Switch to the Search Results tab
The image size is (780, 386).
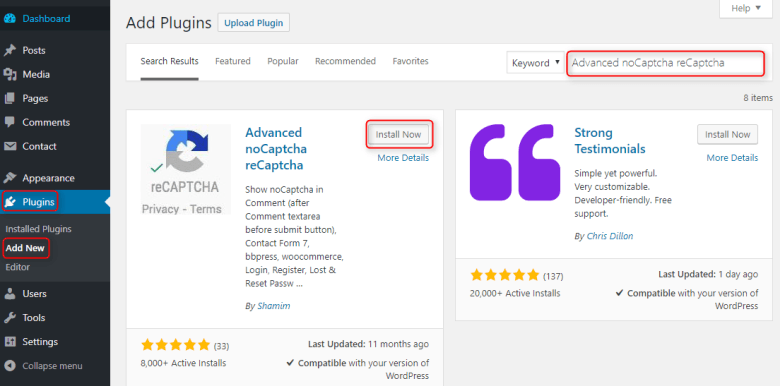[169, 61]
